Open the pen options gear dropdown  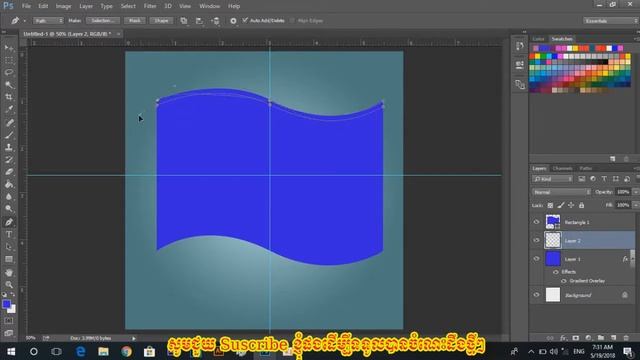coord(233,20)
